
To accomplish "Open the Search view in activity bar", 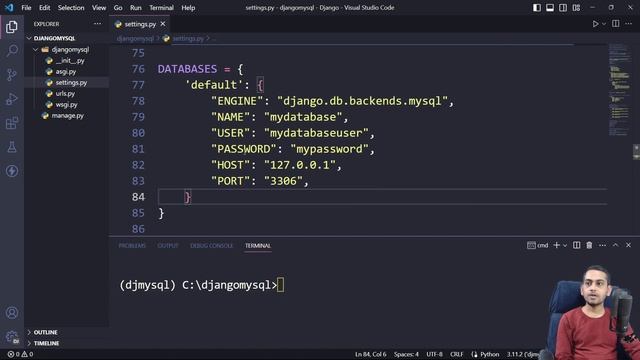I will point(12,51).
